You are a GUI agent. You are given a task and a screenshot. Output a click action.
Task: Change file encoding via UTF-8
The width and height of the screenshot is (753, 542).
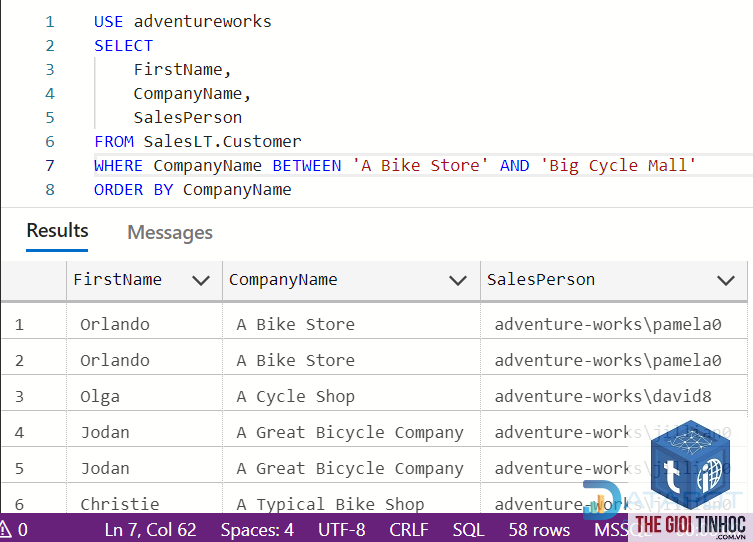point(341,530)
